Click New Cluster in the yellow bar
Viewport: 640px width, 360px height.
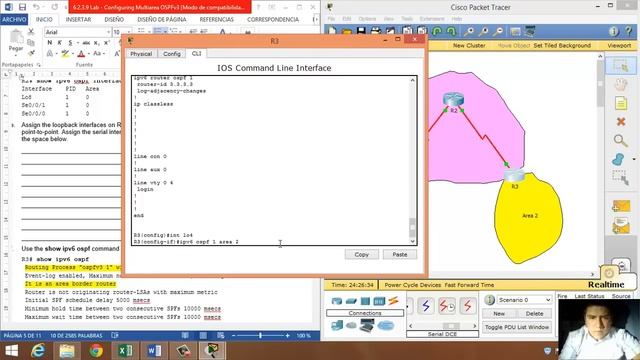pyautogui.click(x=469, y=46)
